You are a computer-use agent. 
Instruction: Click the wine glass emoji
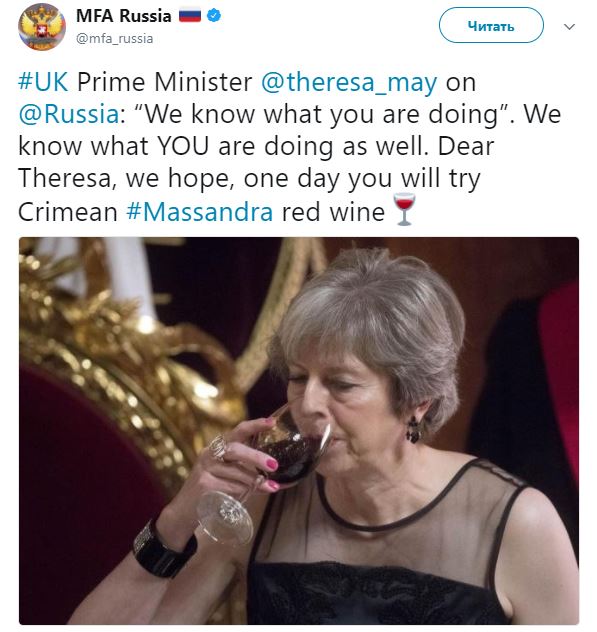pos(404,210)
